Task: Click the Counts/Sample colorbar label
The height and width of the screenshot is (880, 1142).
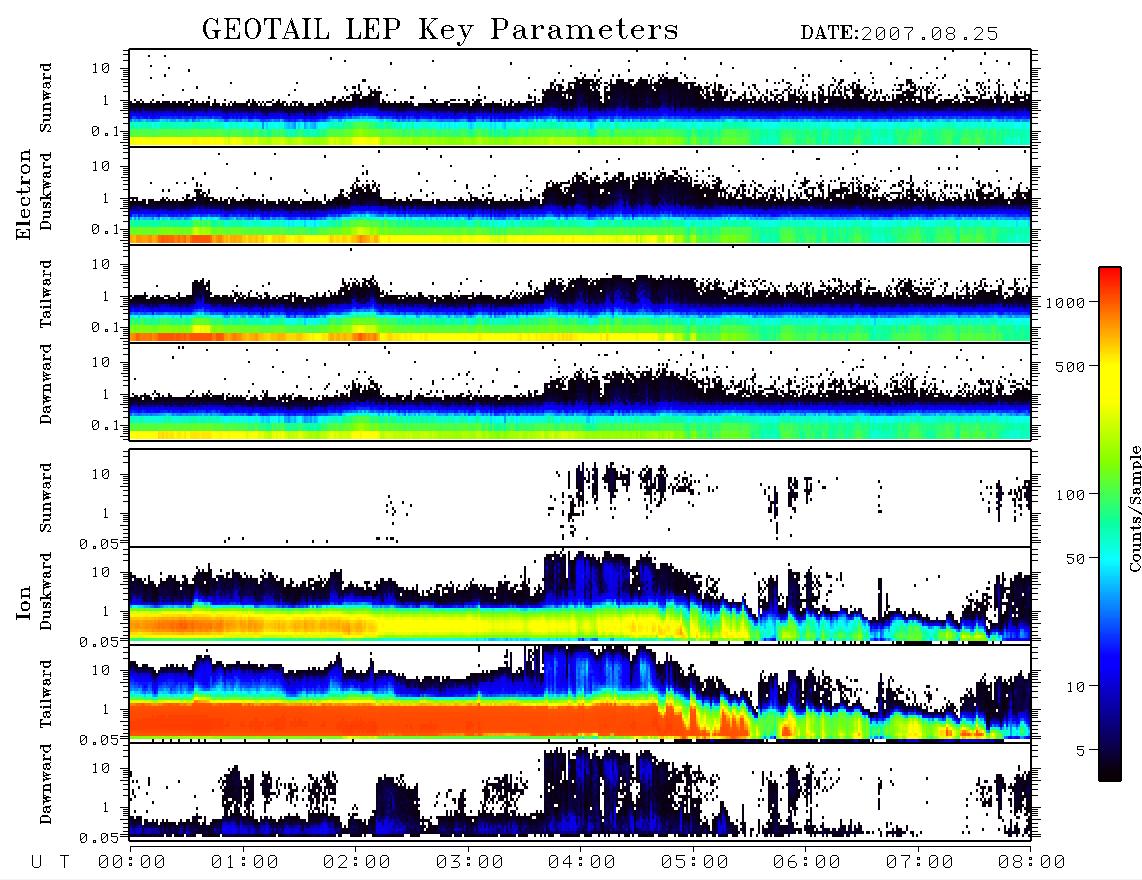Action: coord(1134,508)
